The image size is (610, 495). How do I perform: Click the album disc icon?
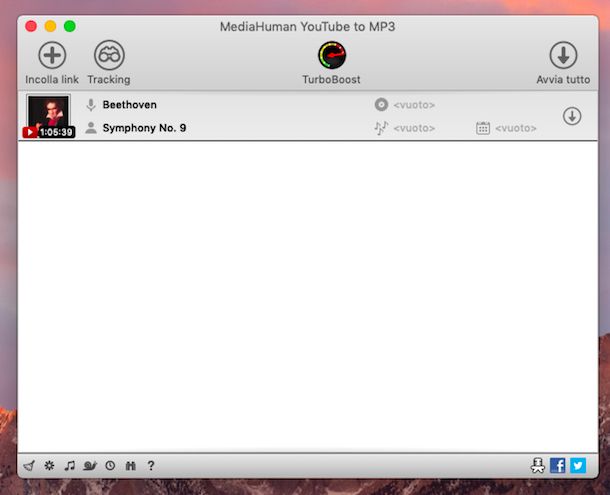[381, 105]
